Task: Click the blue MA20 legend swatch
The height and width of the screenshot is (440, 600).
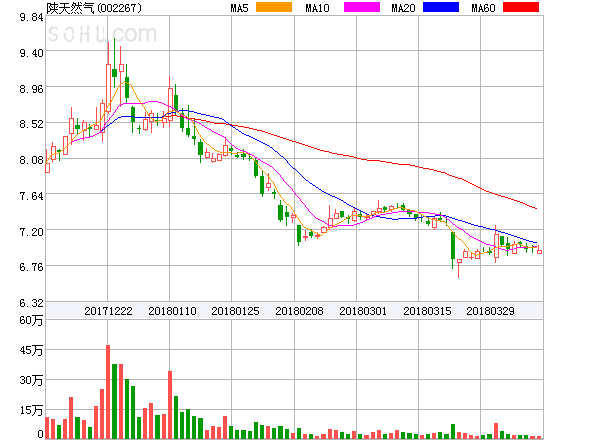Action: (x=441, y=7)
